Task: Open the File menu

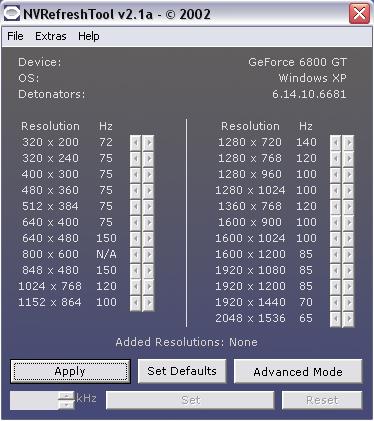Action: click(15, 36)
